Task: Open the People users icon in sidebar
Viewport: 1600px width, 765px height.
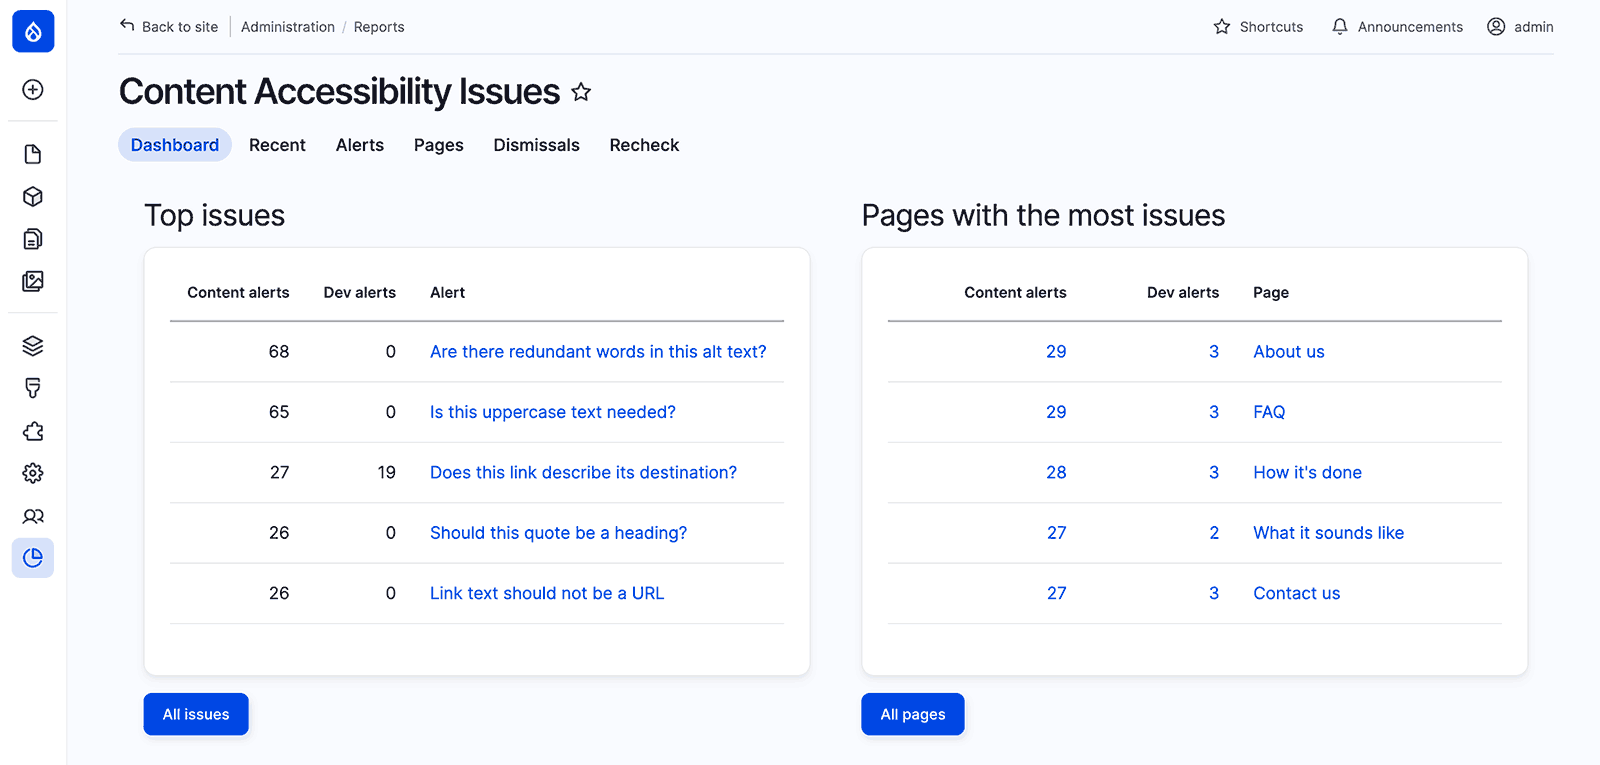Action: click(33, 516)
